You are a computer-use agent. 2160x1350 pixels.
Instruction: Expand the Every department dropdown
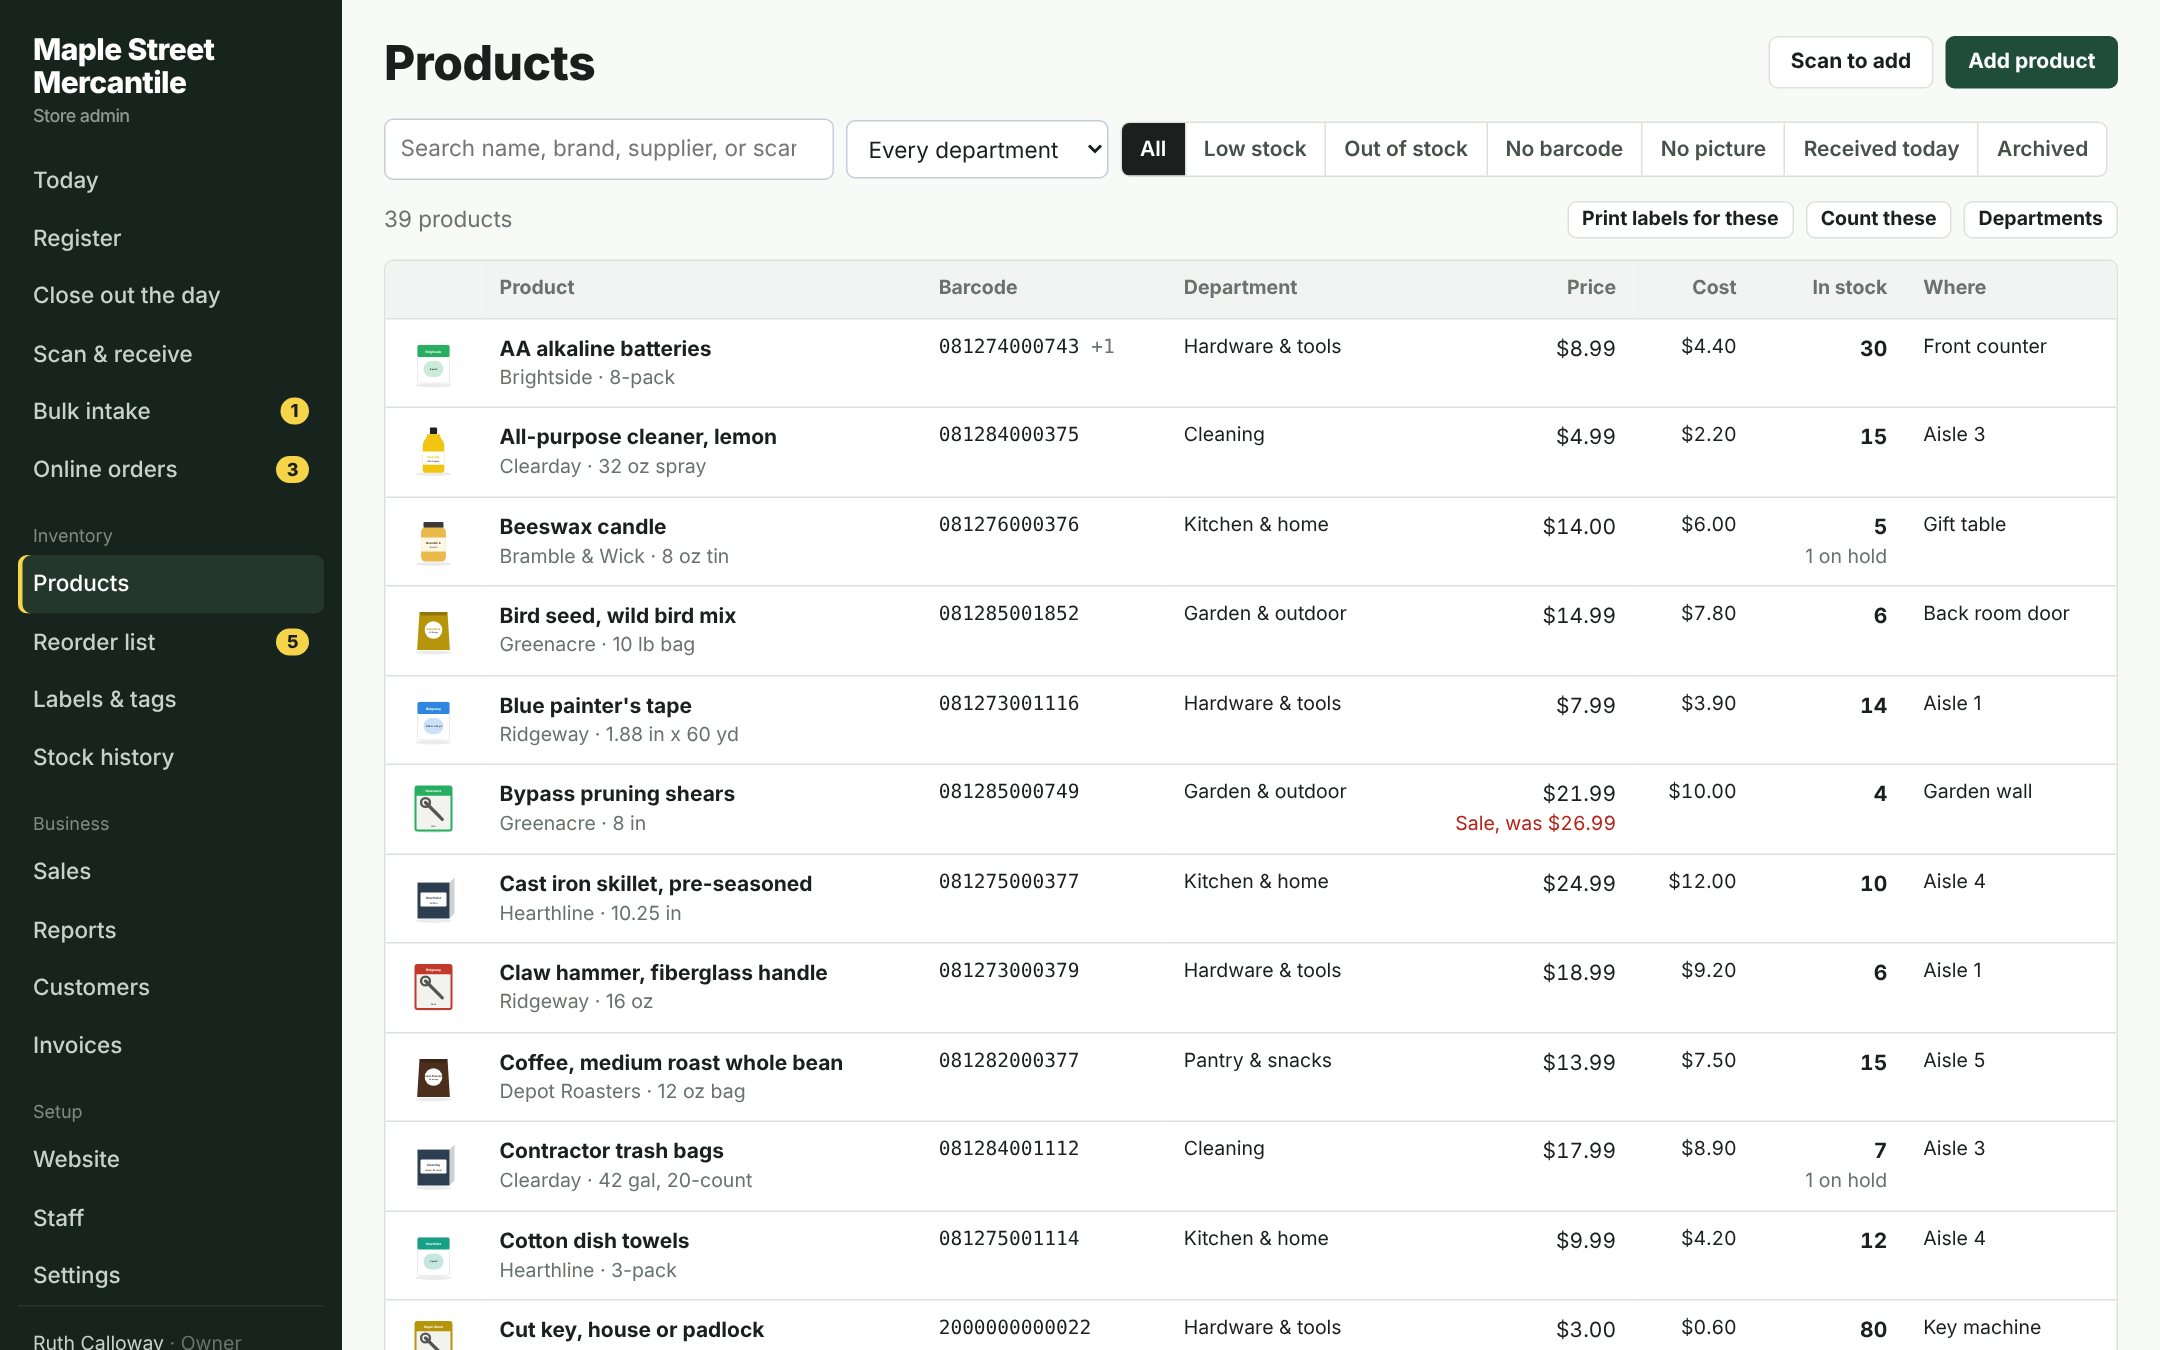click(x=977, y=149)
